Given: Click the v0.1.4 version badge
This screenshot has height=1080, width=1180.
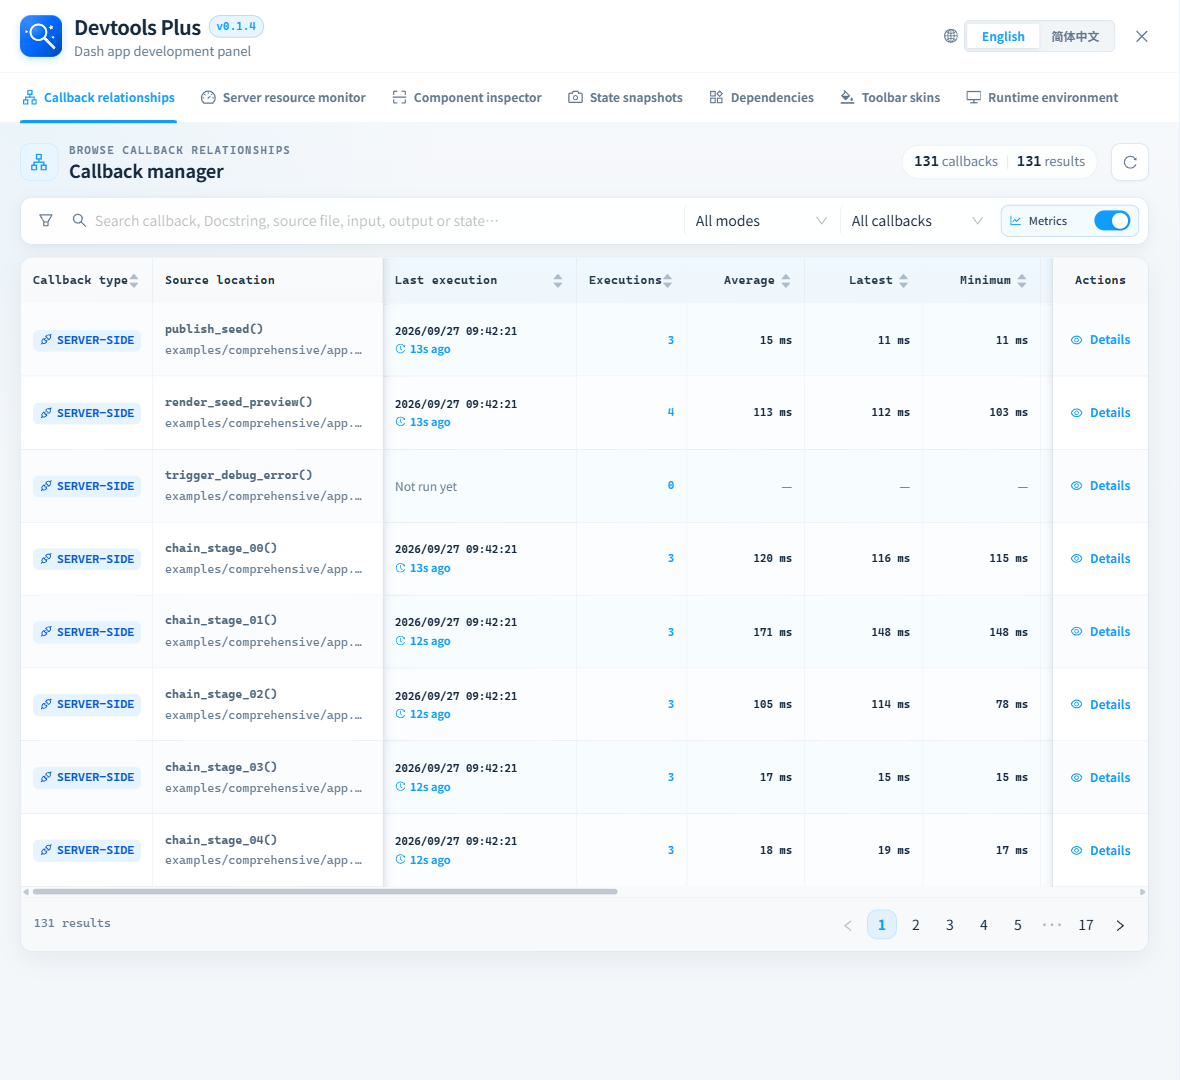Looking at the screenshot, I should tap(236, 26).
